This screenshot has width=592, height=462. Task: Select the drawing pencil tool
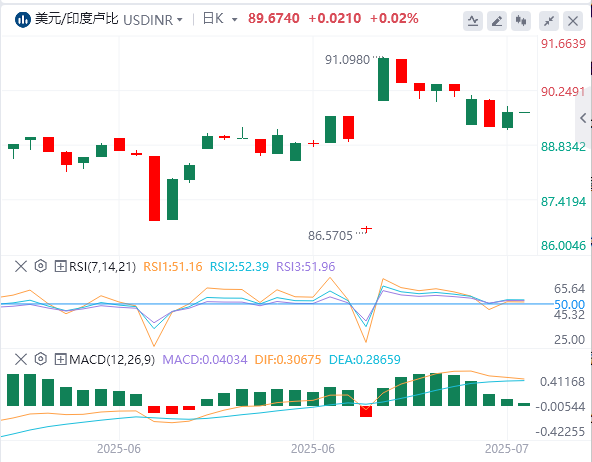tap(497, 21)
